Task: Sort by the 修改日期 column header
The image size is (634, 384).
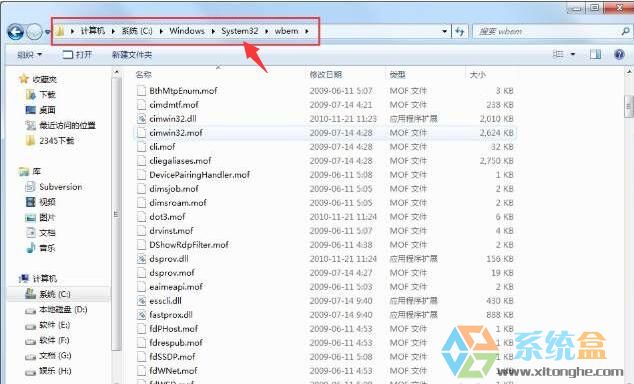Action: click(326, 75)
